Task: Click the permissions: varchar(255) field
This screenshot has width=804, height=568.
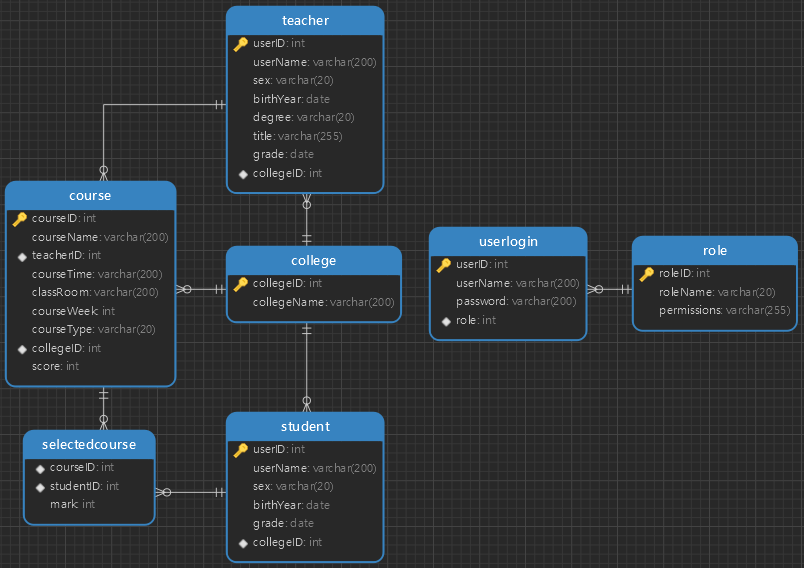Action: (x=725, y=310)
